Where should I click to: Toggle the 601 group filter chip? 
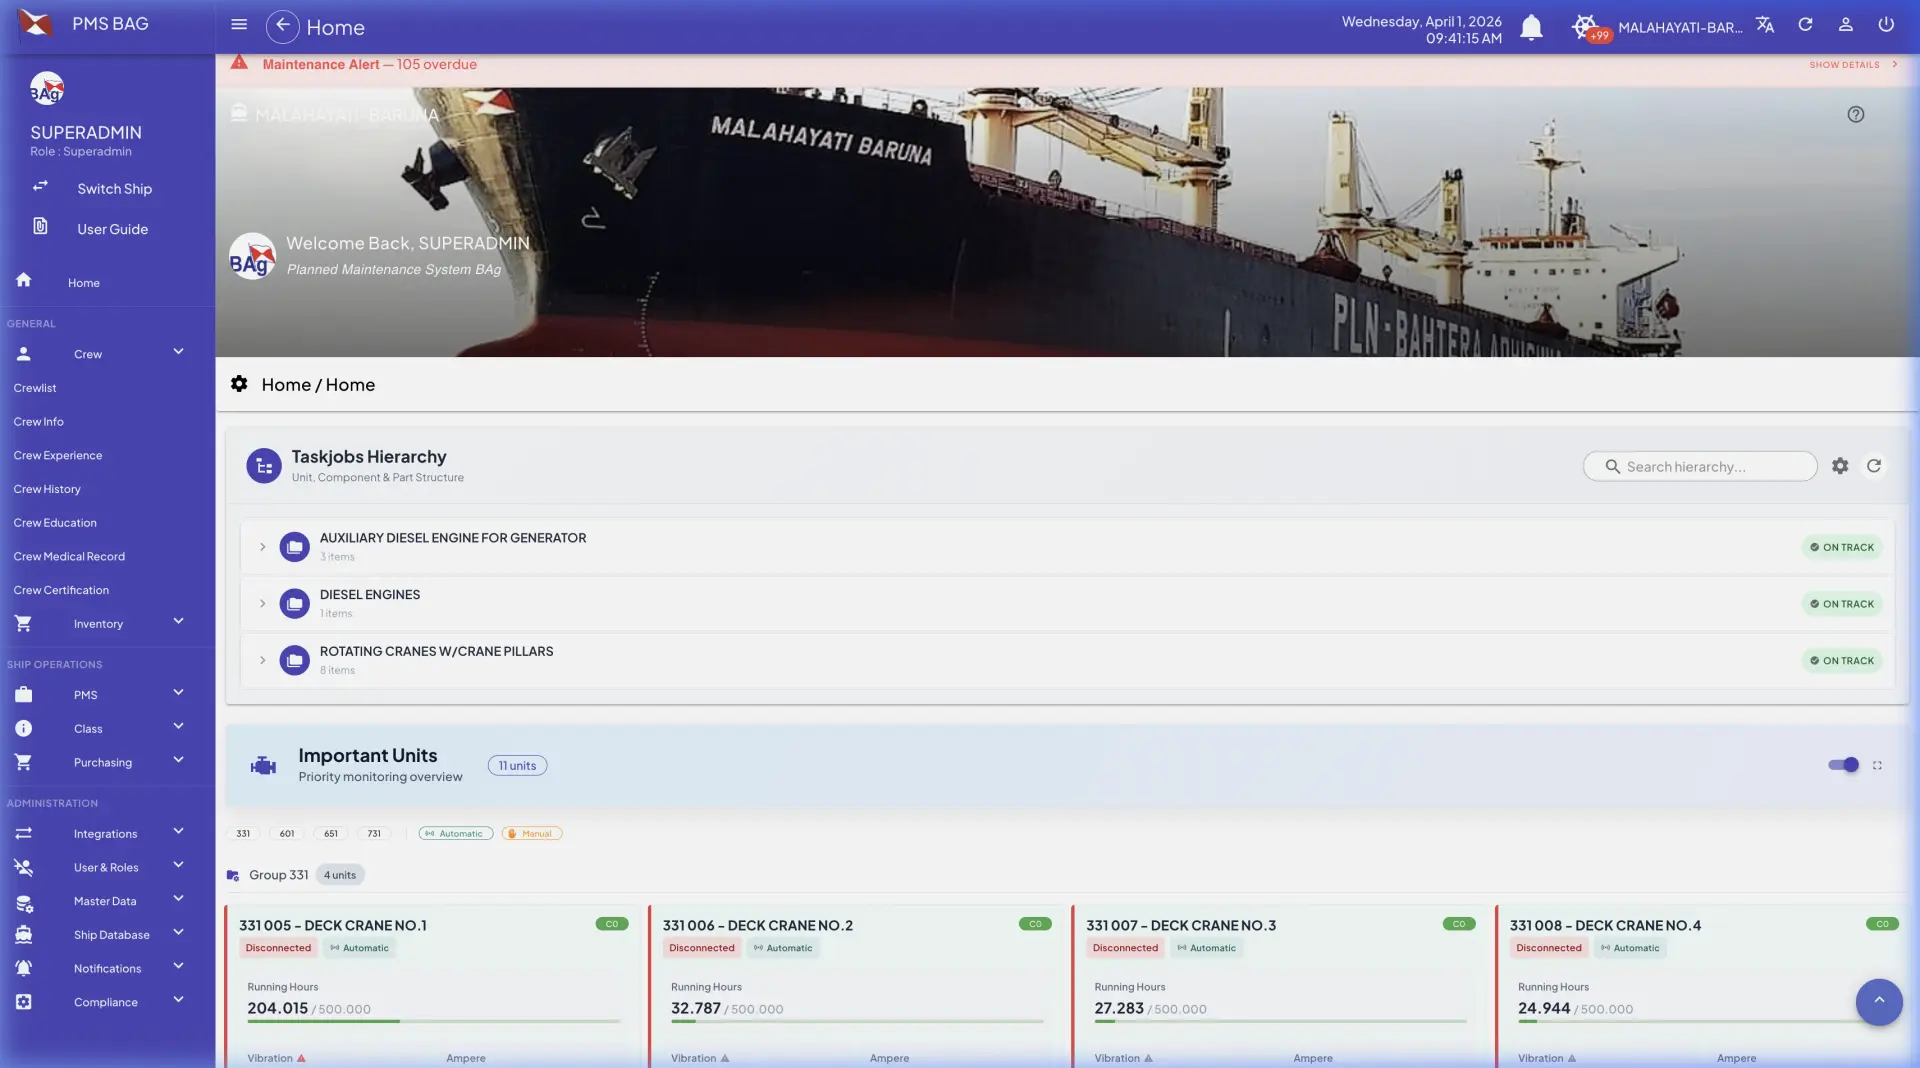[287, 834]
